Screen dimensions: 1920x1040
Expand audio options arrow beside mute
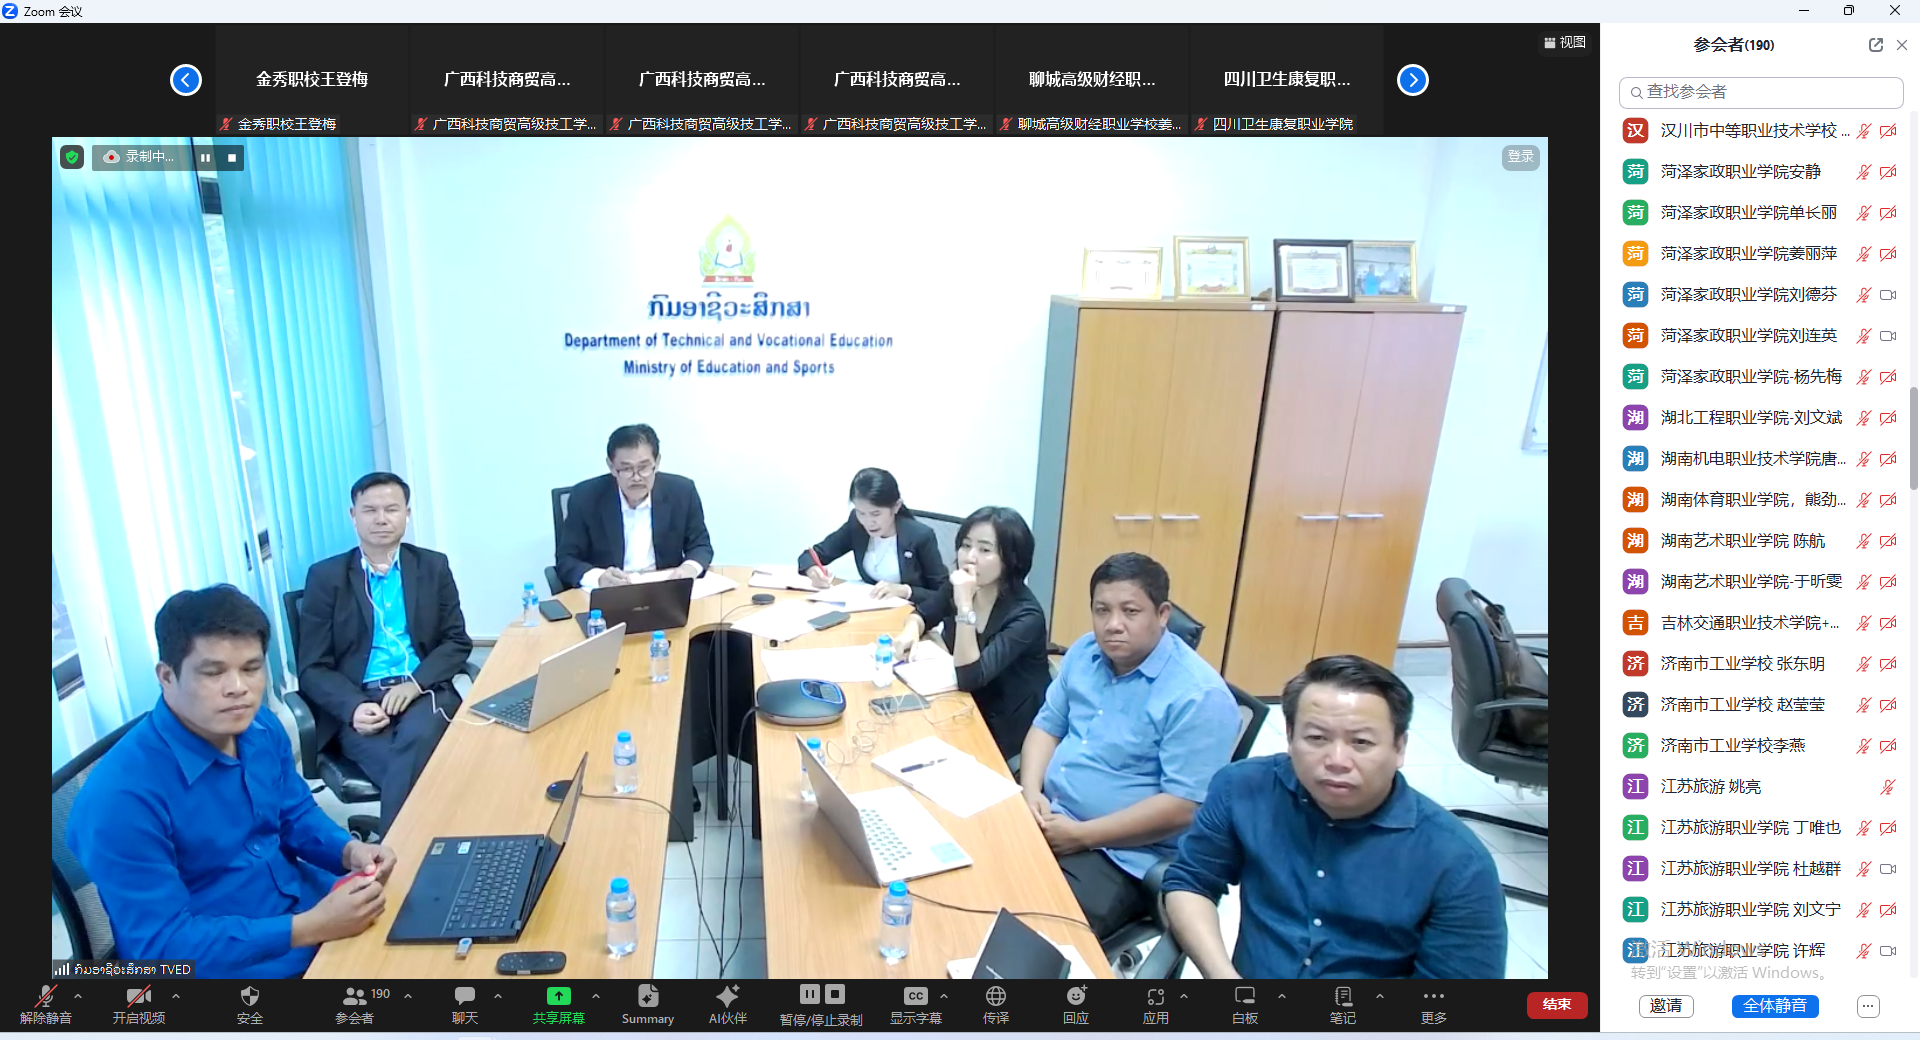click(78, 996)
